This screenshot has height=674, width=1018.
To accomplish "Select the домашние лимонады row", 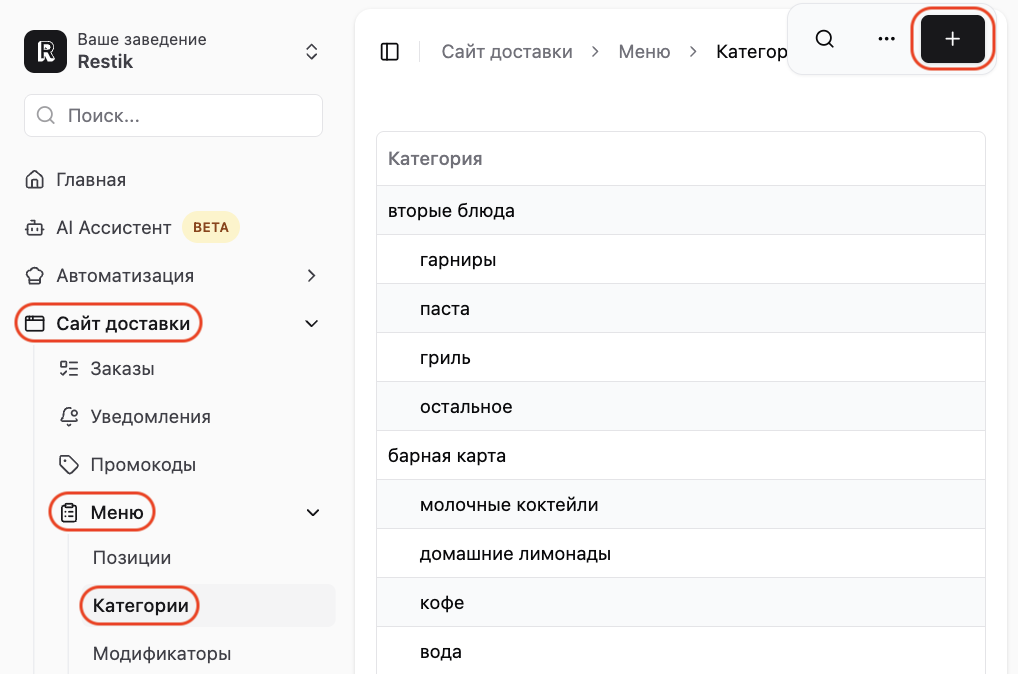I will [681, 554].
